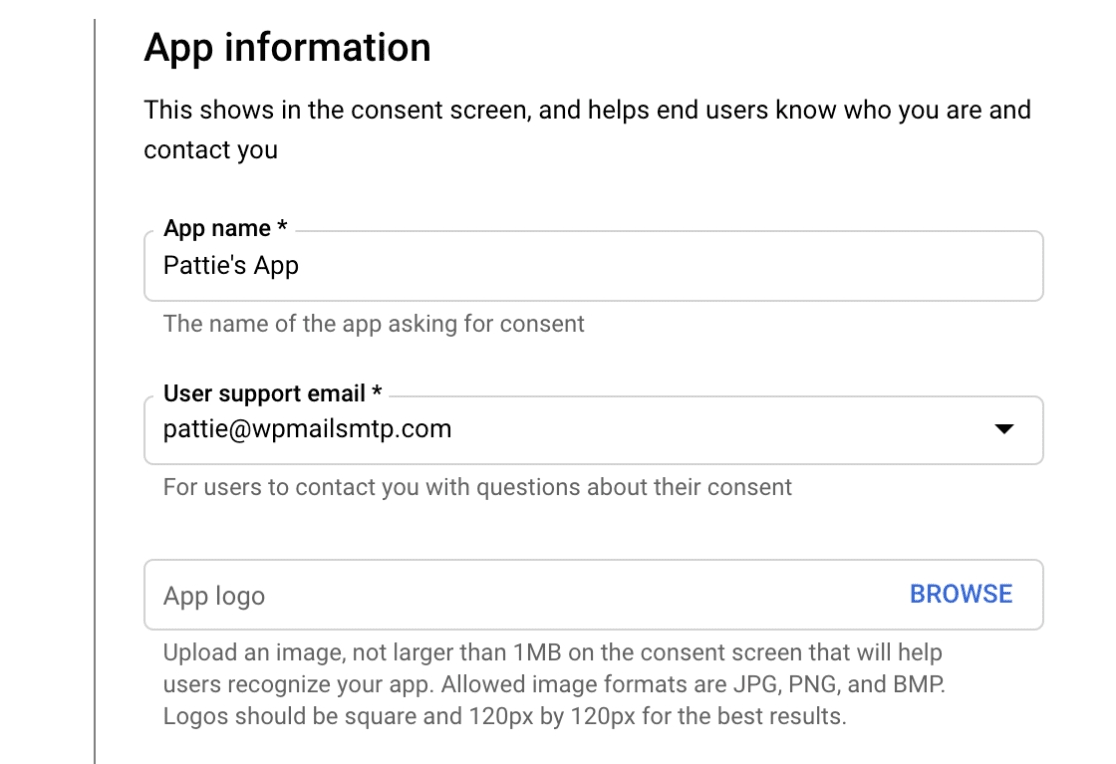Viewport: 1116px width, 764px height.
Task: Click the required asterisk next to App name
Action: pos(283,229)
